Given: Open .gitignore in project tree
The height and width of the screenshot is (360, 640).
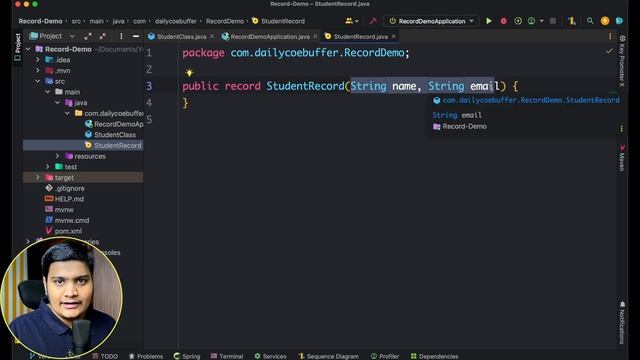Looking at the screenshot, I should tap(64, 188).
